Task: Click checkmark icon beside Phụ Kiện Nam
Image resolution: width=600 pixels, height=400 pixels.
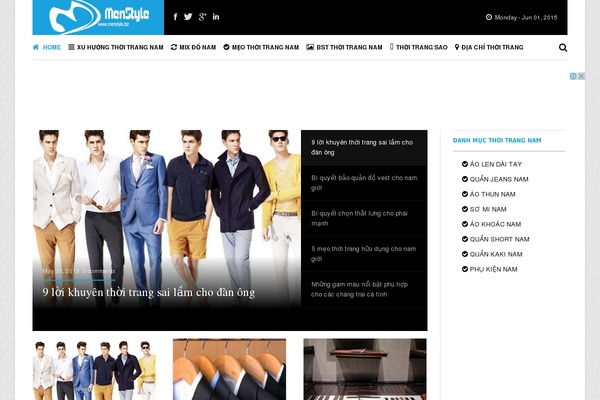Action: tap(465, 269)
